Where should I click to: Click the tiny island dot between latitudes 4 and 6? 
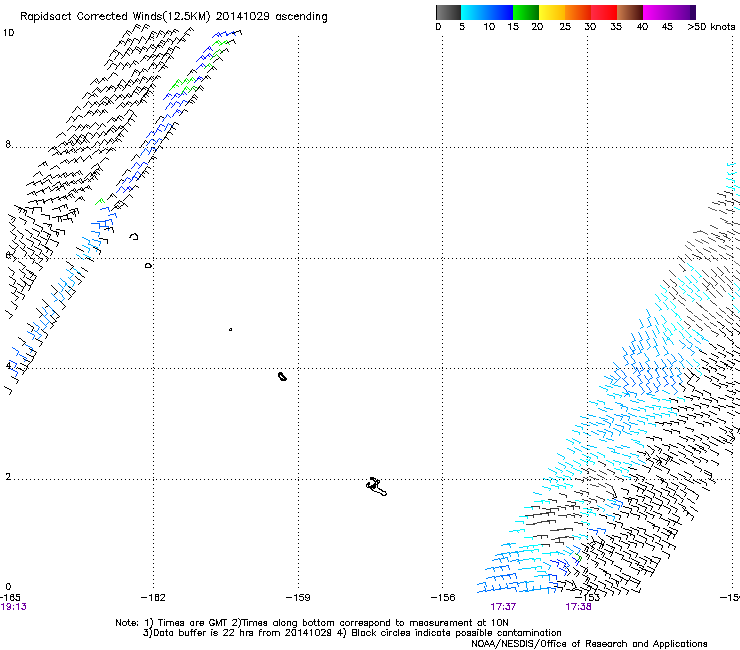[x=230, y=329]
